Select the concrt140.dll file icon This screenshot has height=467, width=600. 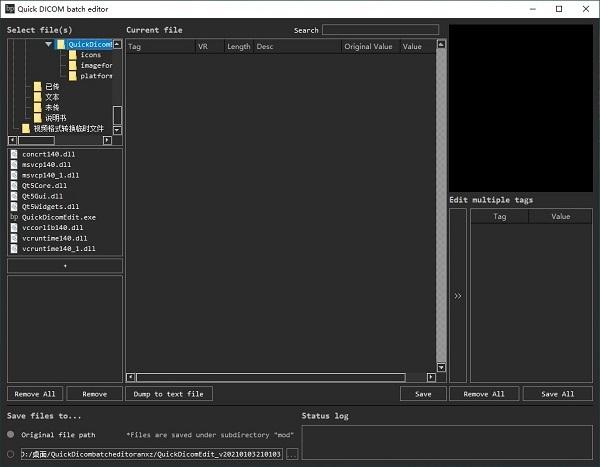point(14,154)
